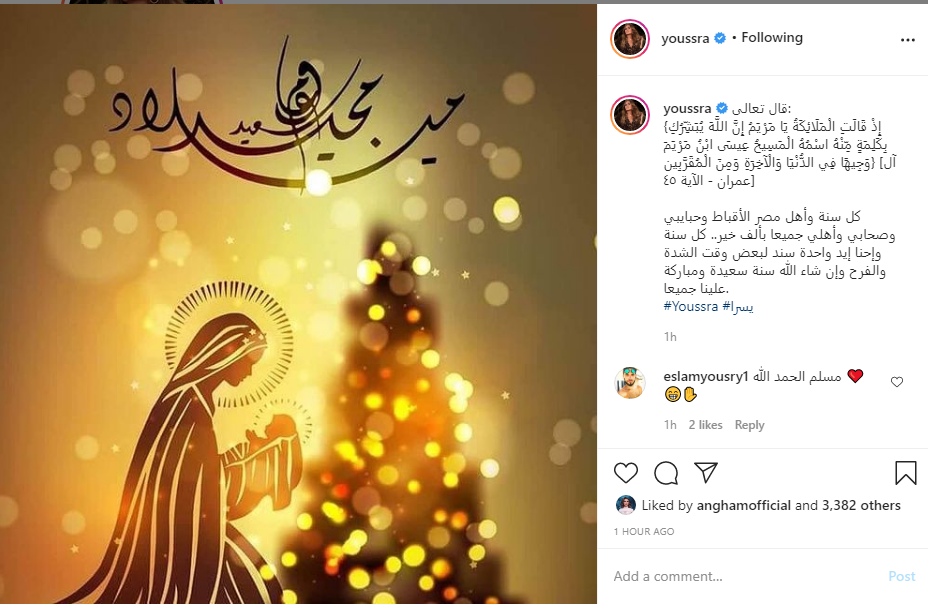928x604 pixels.
Task: Click the Add a comment field
Action: [x=746, y=576]
